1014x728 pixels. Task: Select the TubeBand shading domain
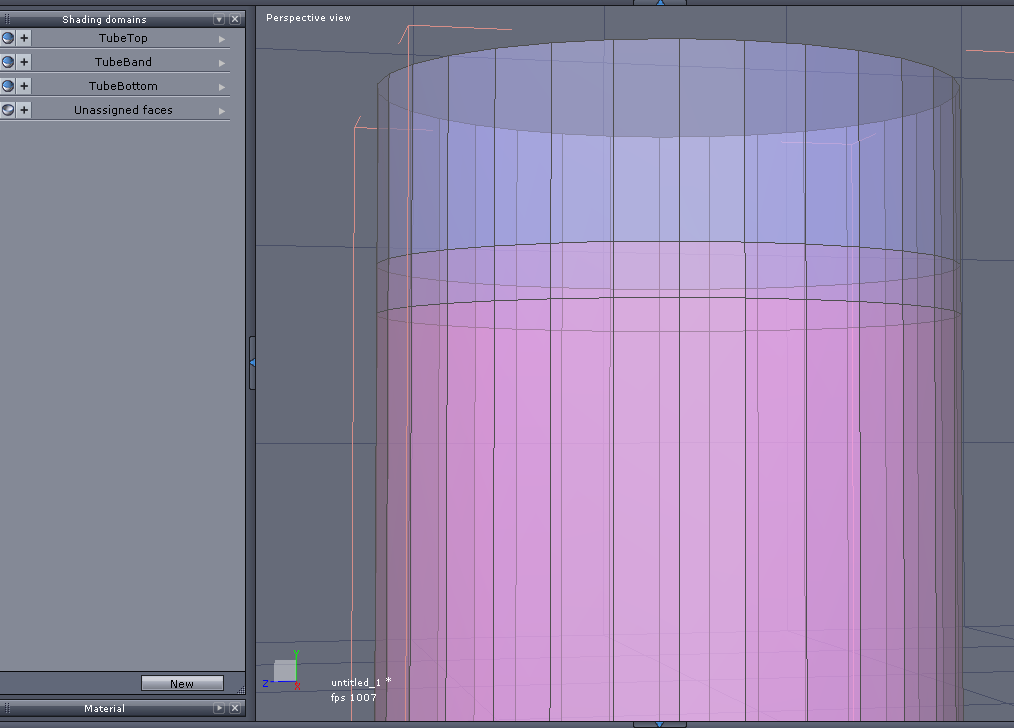tap(124, 62)
